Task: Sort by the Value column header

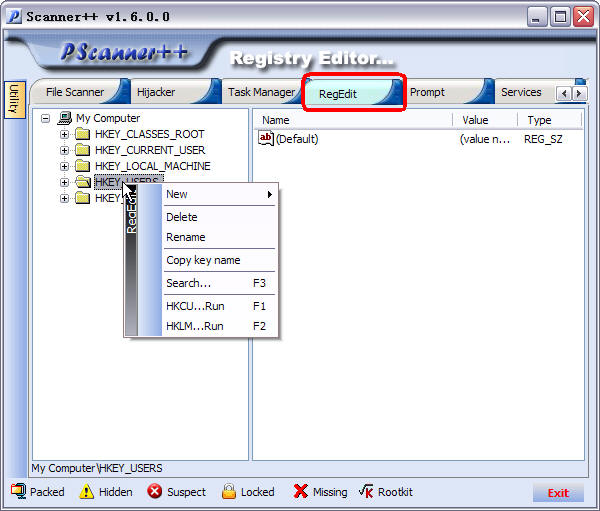Action: [485, 120]
